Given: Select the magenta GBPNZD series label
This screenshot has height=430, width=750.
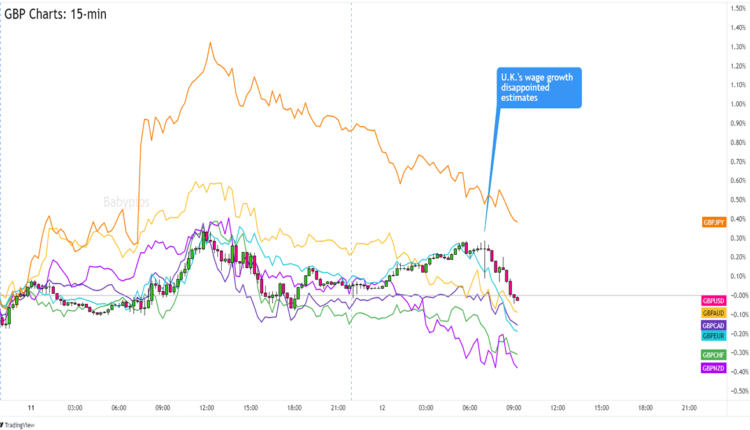Looking at the screenshot, I should click(714, 368).
